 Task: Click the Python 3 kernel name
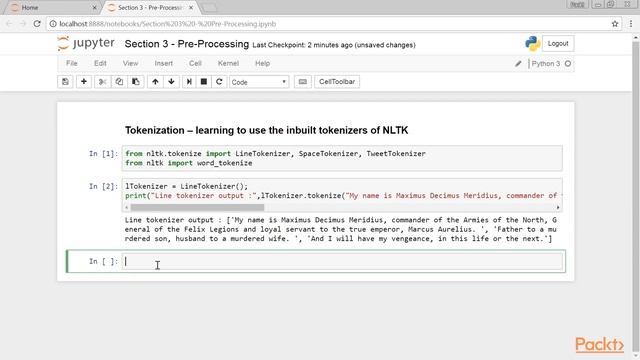[x=546, y=64]
